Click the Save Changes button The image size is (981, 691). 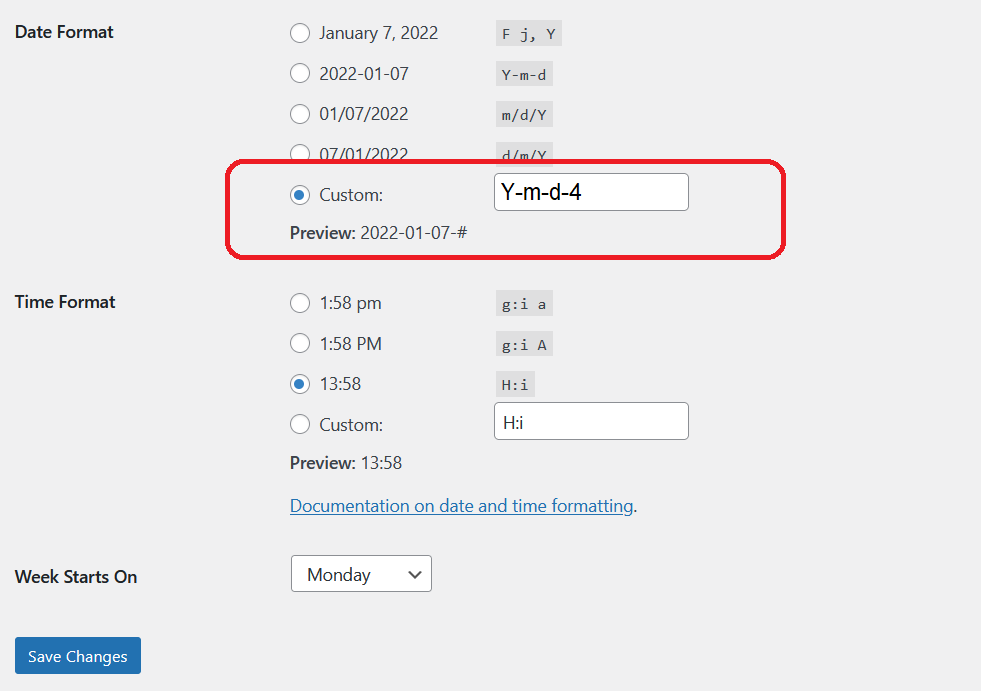77,656
